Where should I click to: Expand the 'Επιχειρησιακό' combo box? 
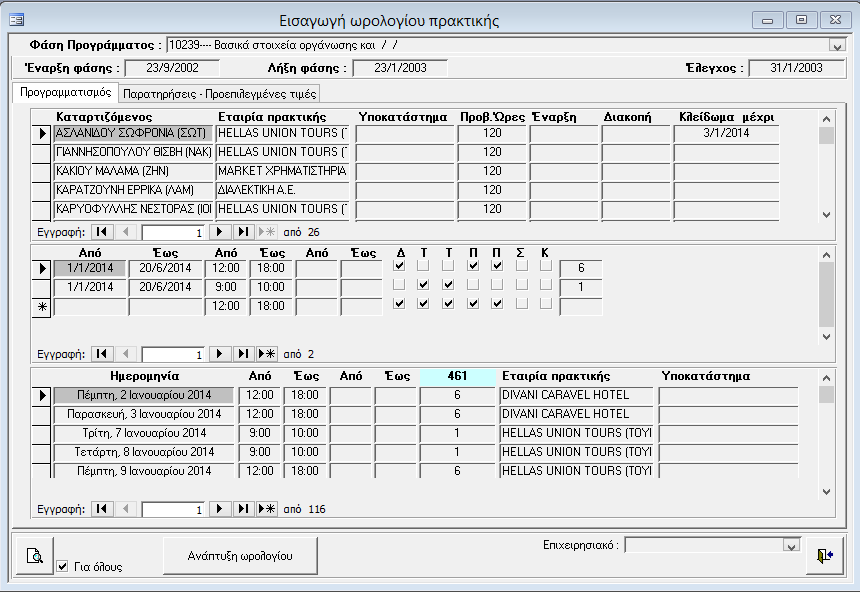pyautogui.click(x=792, y=545)
